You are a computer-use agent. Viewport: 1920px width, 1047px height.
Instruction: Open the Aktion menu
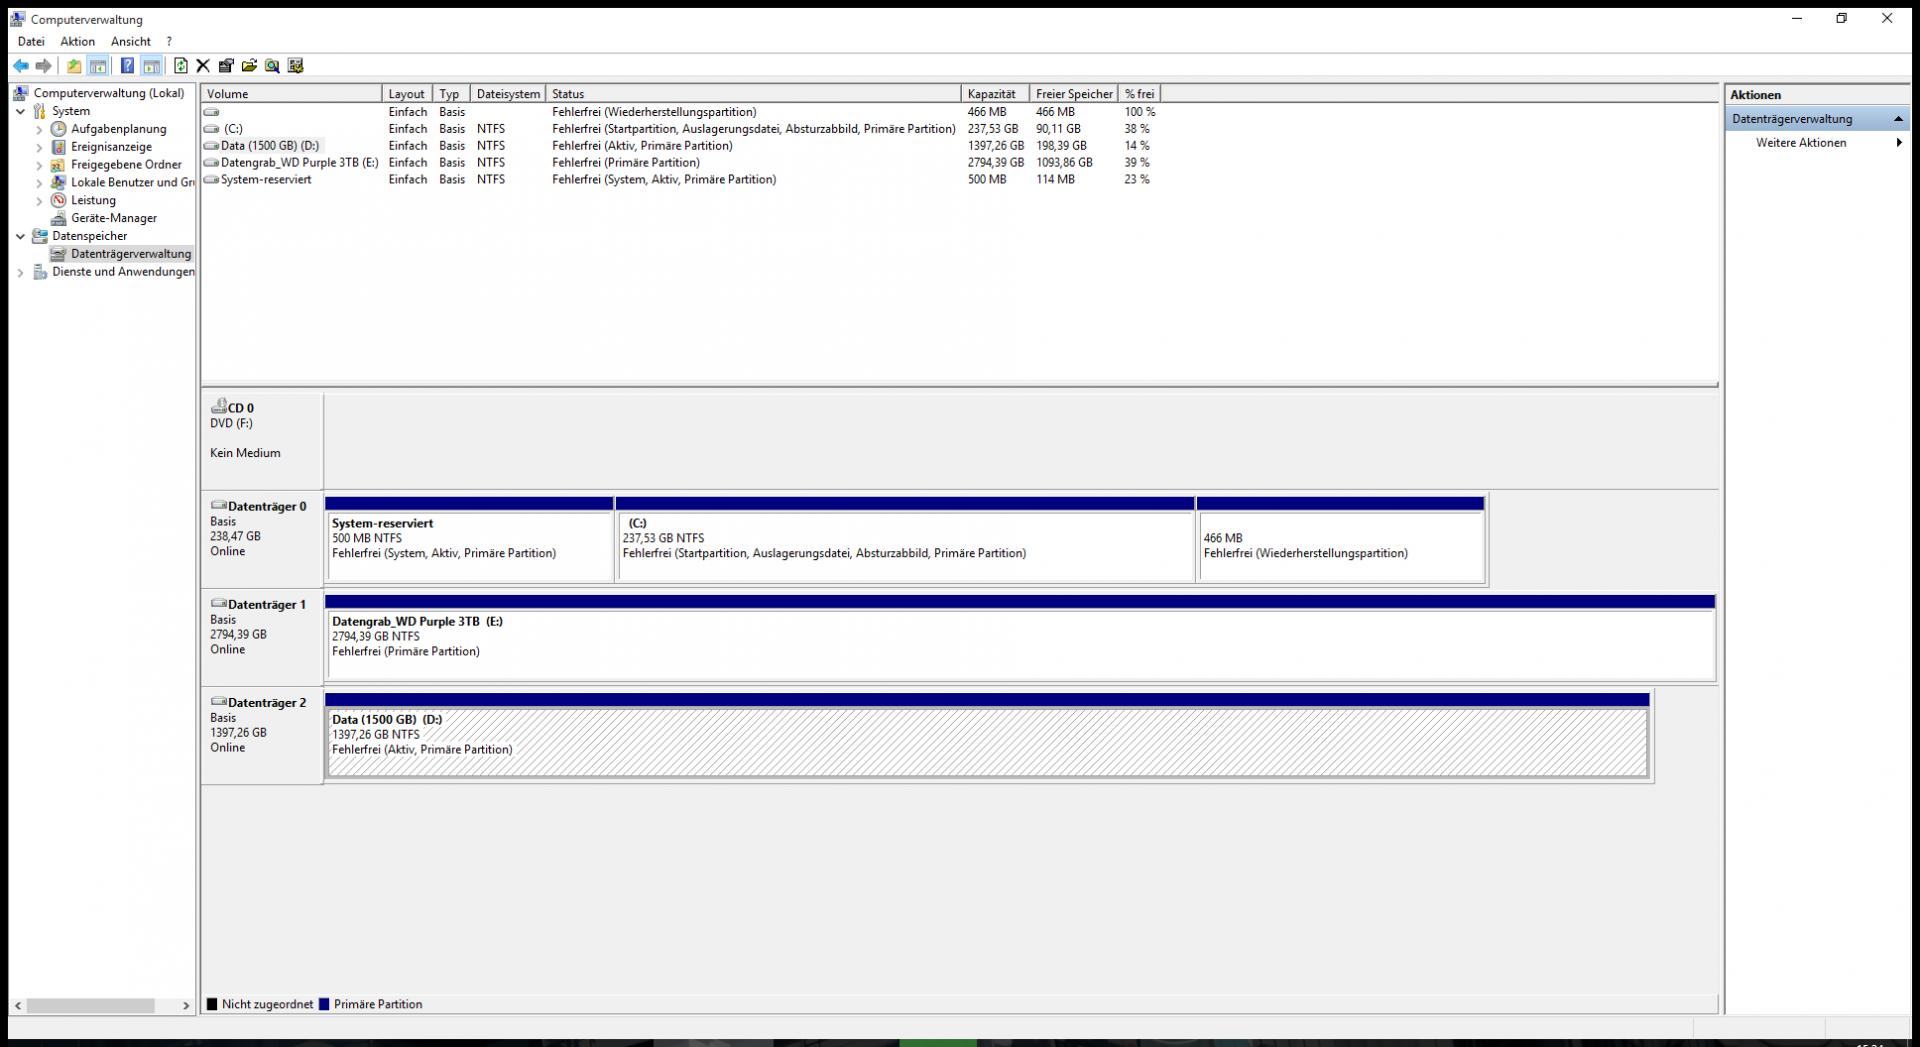click(x=77, y=42)
